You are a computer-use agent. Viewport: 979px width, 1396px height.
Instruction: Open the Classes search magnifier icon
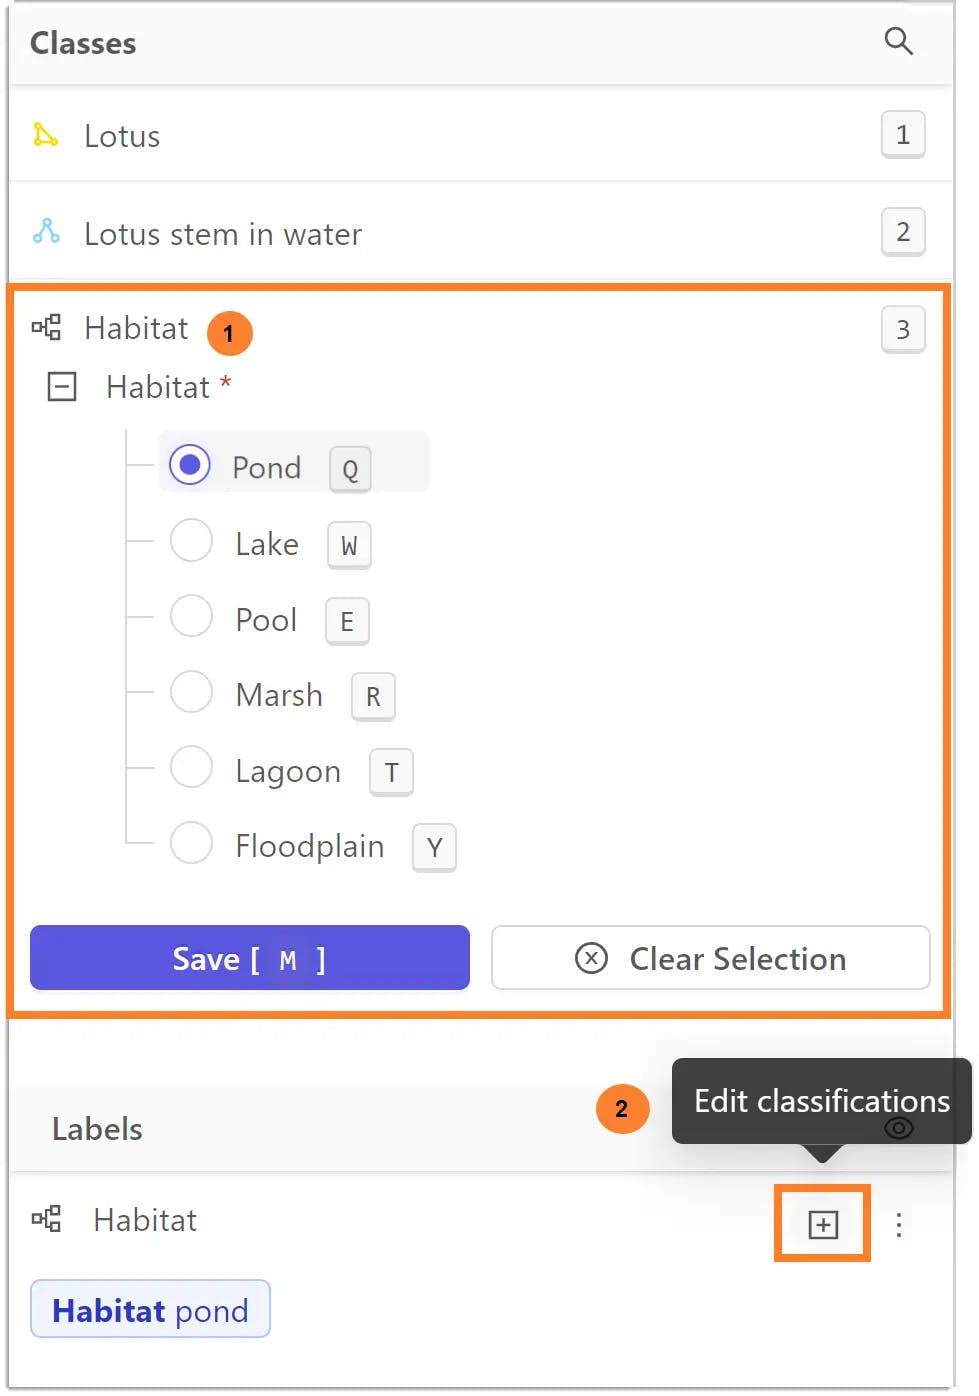coord(898,41)
